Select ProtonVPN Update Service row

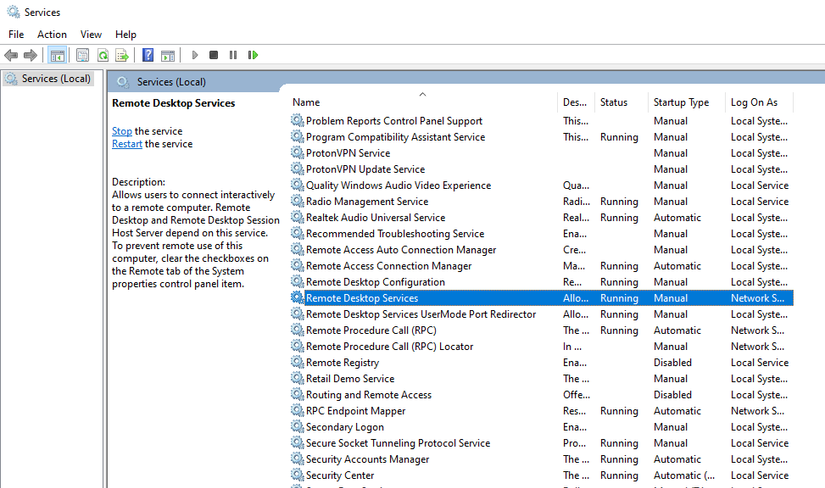pyautogui.click(x=541, y=169)
